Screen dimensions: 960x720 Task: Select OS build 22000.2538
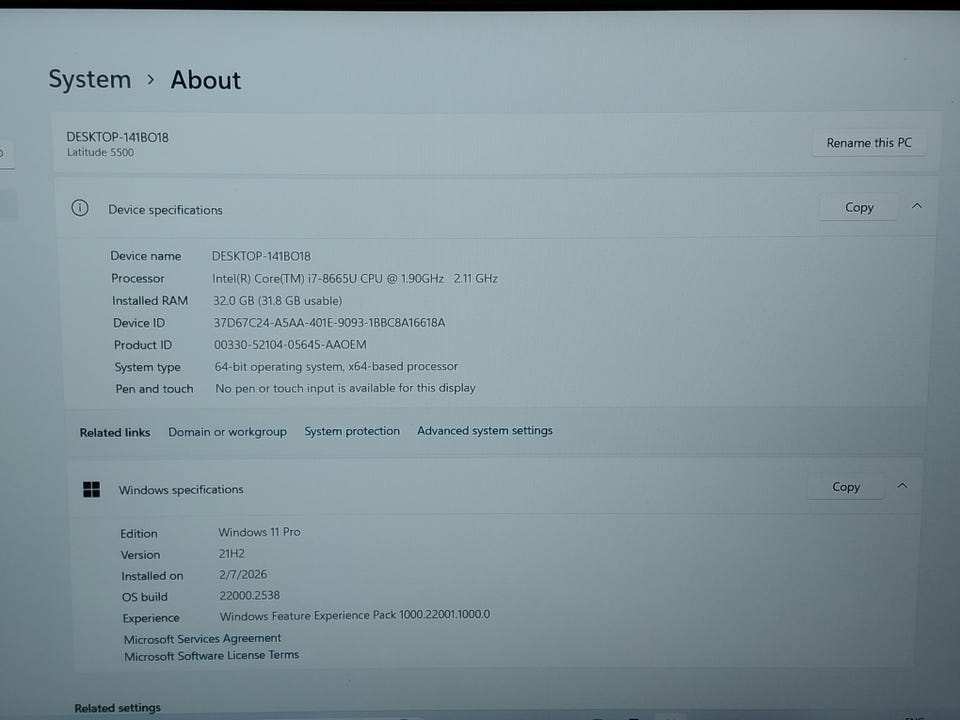point(250,595)
